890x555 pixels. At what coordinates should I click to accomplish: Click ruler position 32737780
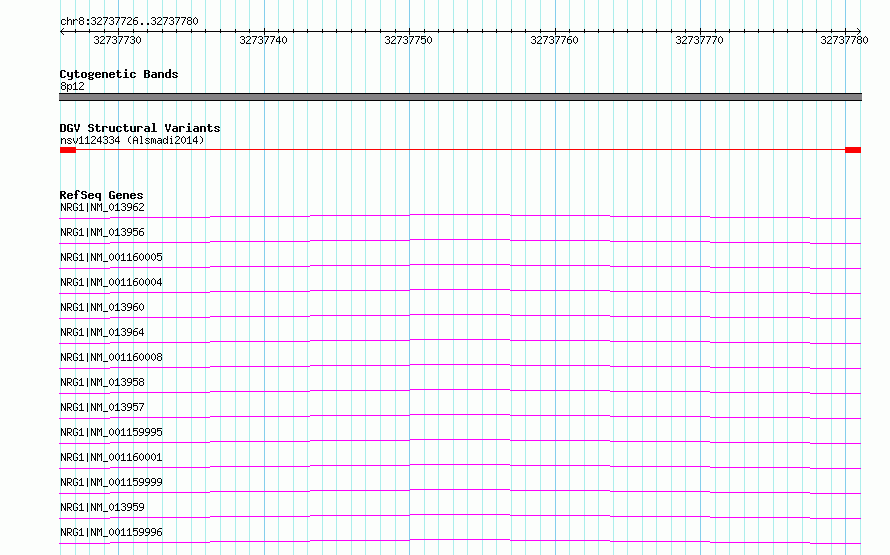[845, 40]
